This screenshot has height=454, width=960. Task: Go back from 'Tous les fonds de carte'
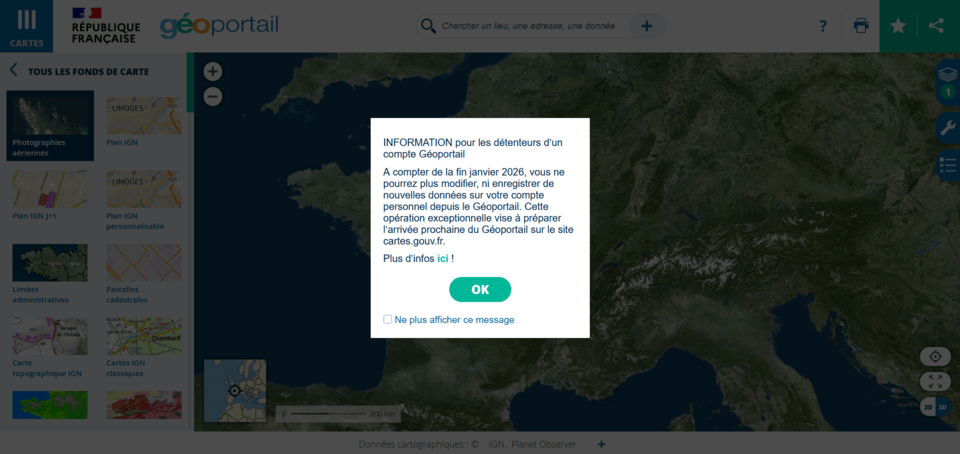coord(14,71)
